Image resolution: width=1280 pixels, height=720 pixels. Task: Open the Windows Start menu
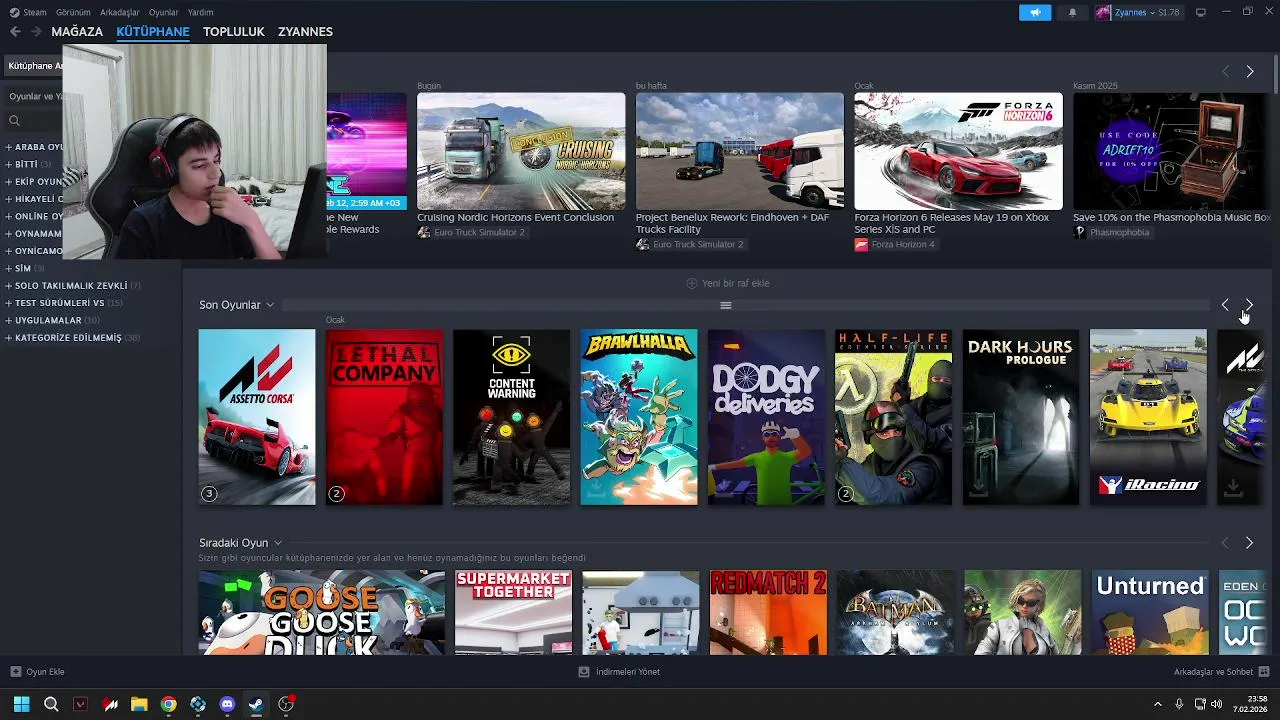pyautogui.click(x=22, y=704)
